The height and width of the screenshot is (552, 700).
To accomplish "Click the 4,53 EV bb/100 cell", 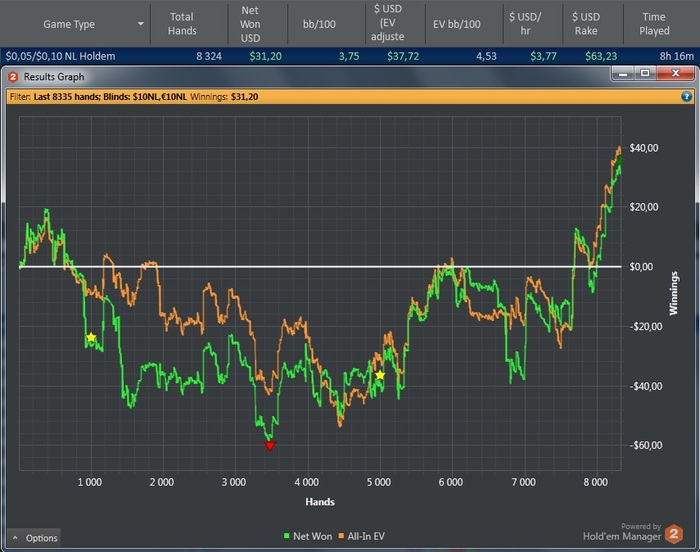I will [x=486, y=56].
